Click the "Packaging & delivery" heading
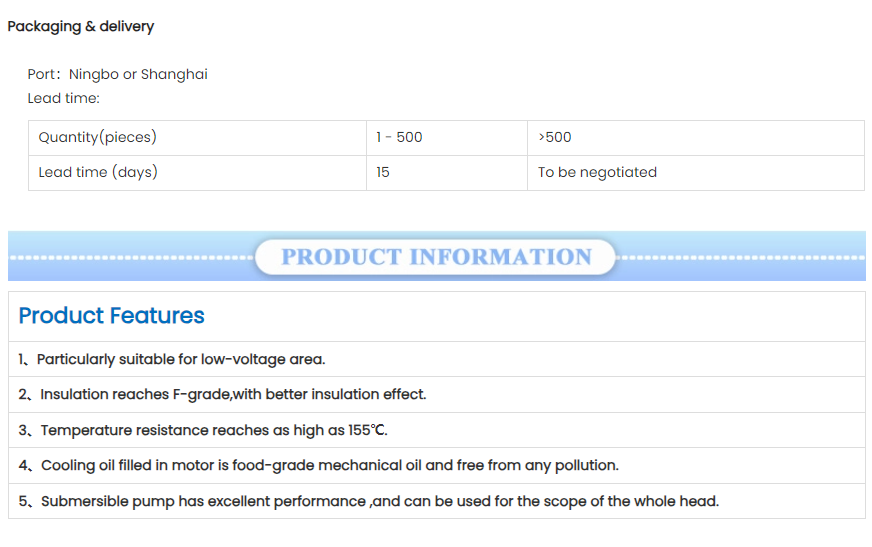This screenshot has width=872, height=547. click(81, 27)
